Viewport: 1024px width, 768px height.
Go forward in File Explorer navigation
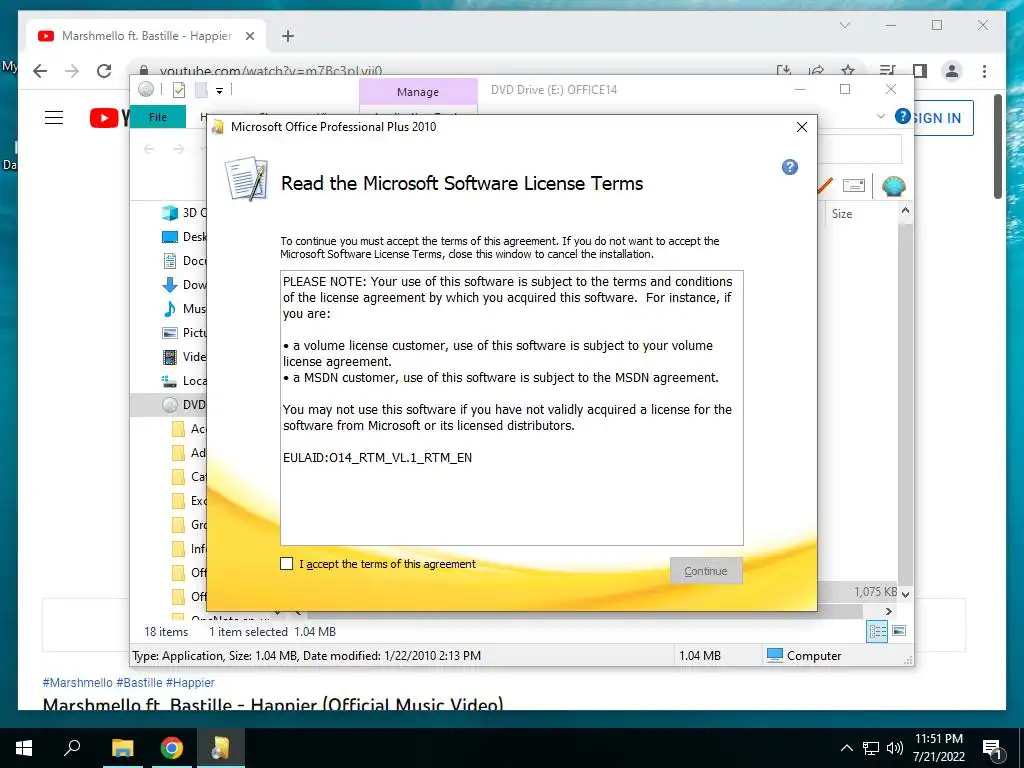[178, 150]
